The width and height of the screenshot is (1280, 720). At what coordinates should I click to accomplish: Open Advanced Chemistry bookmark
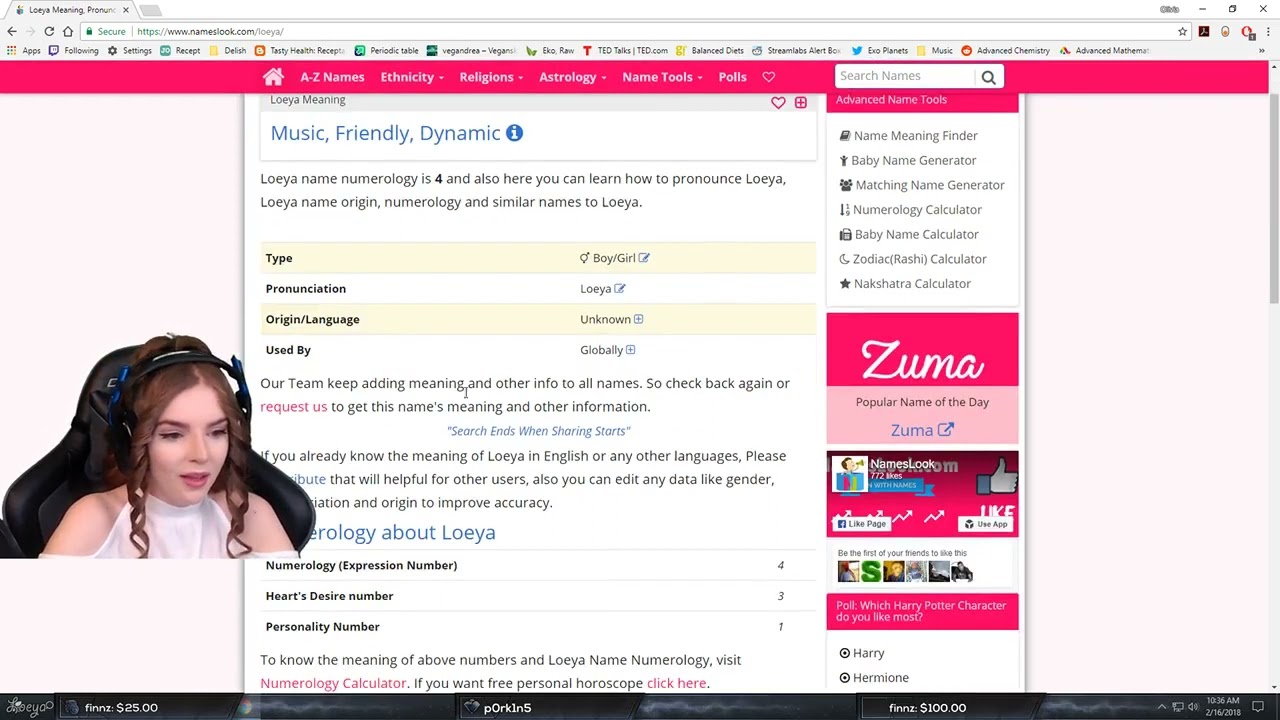point(1005,50)
